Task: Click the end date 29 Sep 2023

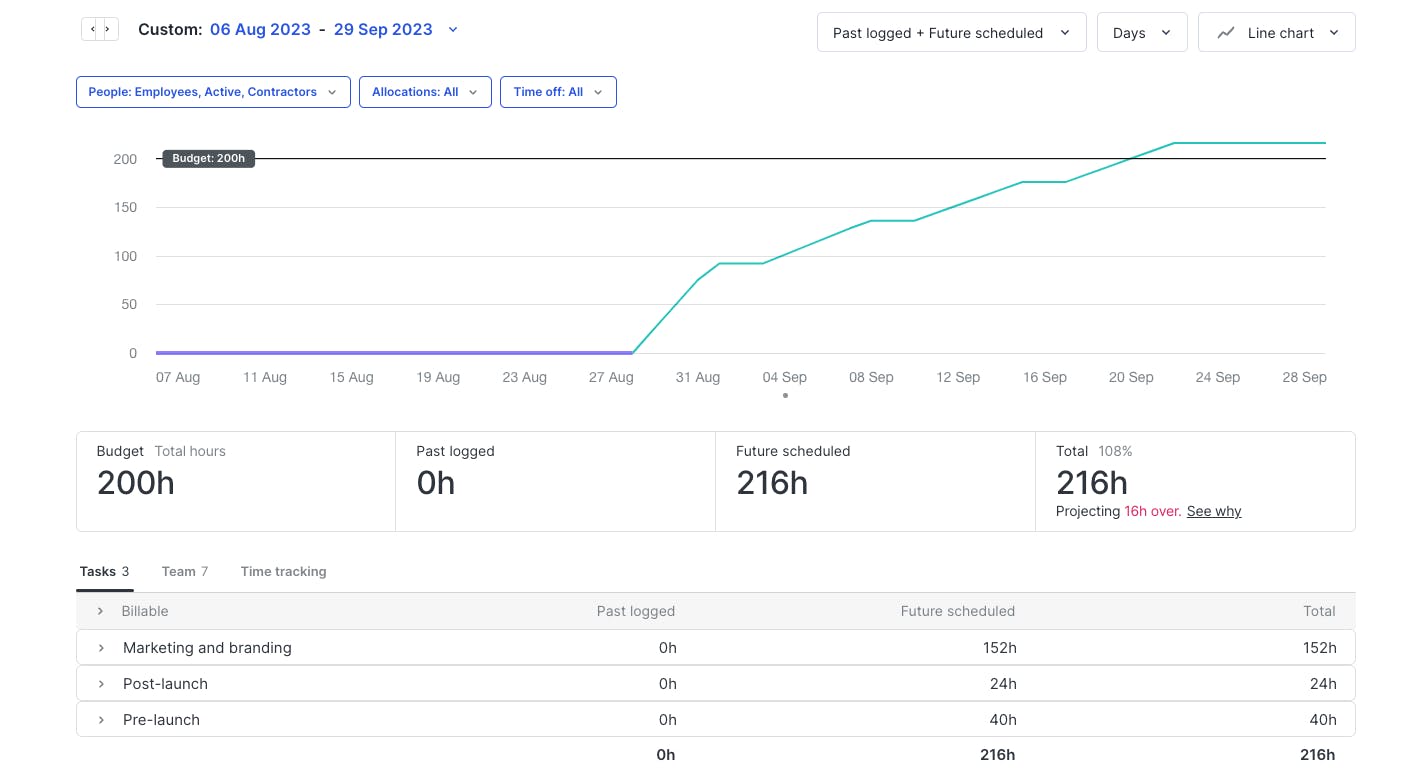Action: pyautogui.click(x=383, y=30)
